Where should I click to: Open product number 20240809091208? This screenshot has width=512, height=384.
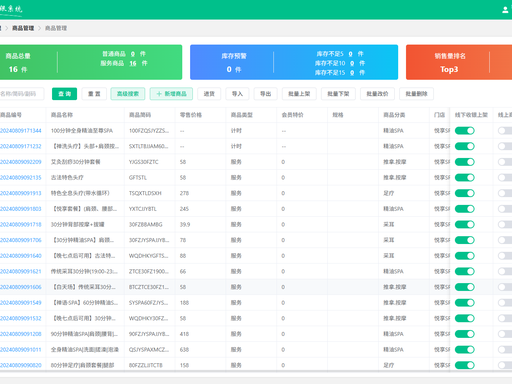[x=21, y=334]
